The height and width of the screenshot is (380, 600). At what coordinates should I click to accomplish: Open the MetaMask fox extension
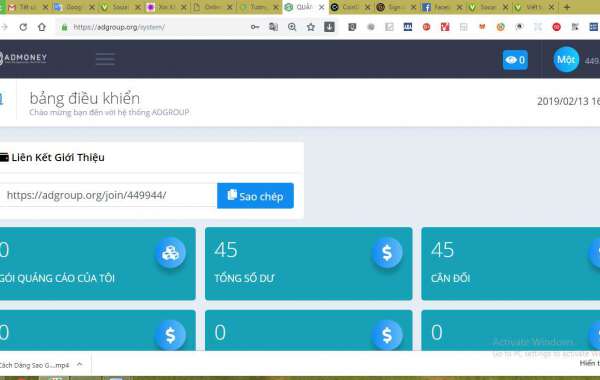482,27
